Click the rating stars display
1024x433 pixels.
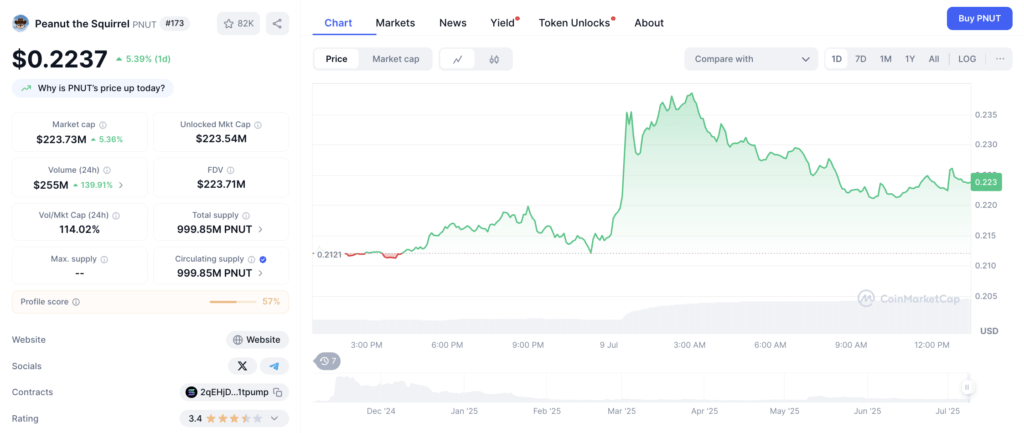(233, 418)
